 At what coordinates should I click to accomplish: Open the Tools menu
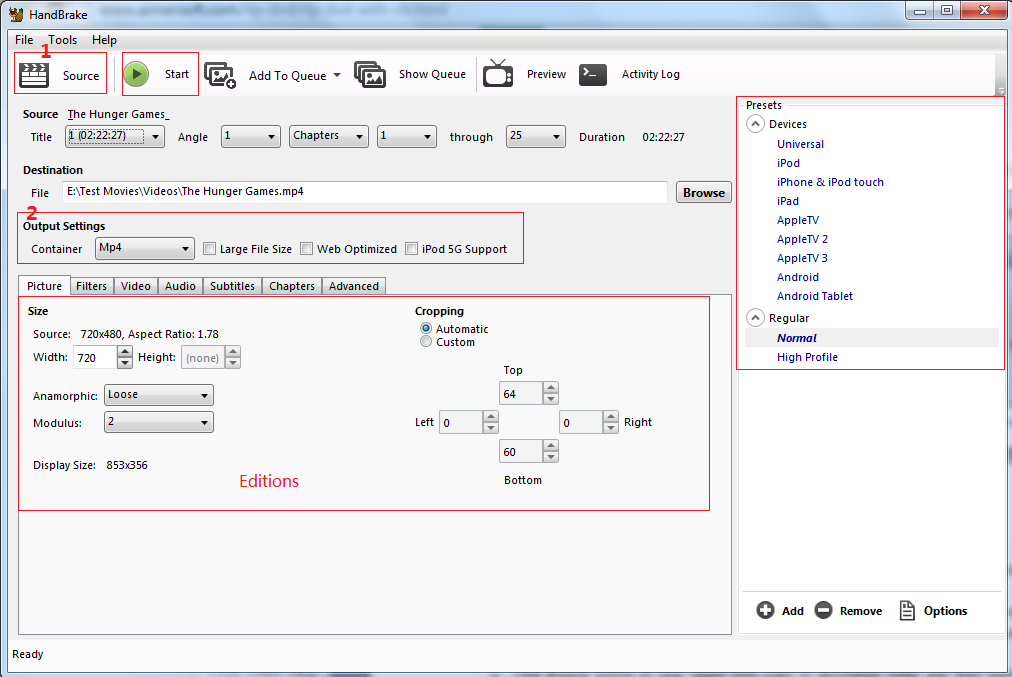(62, 40)
